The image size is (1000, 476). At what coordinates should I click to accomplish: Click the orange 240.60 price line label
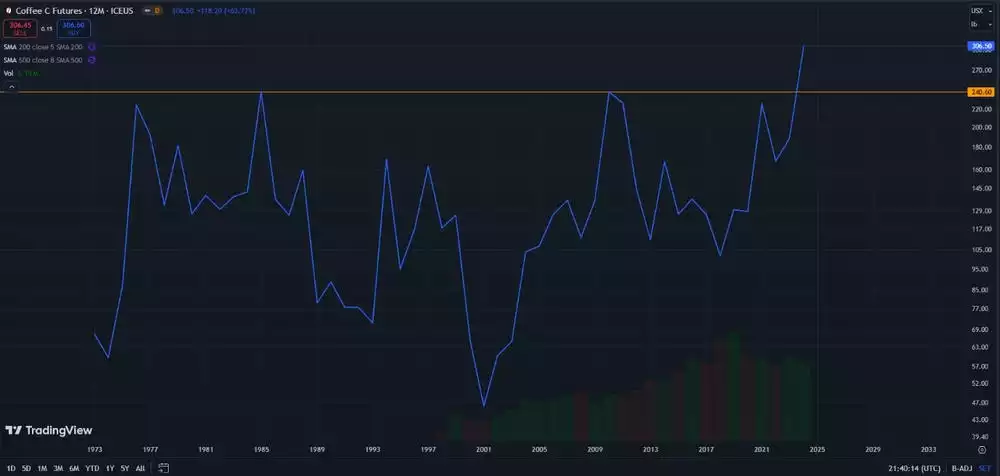[x=981, y=92]
